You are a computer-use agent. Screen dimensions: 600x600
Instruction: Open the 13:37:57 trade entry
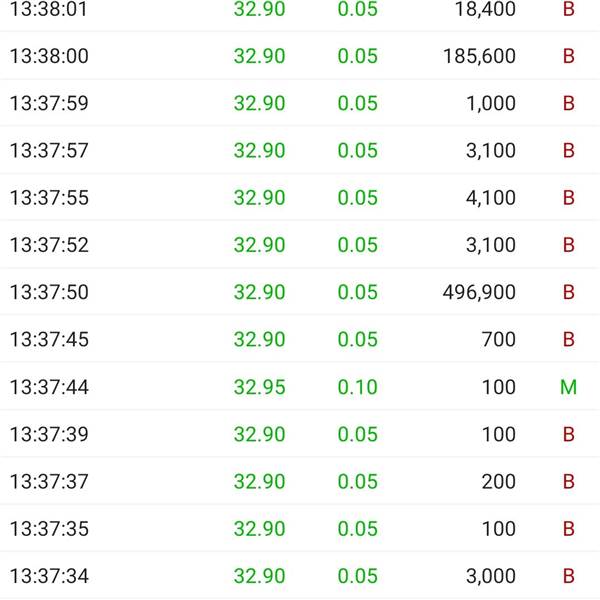click(x=300, y=150)
